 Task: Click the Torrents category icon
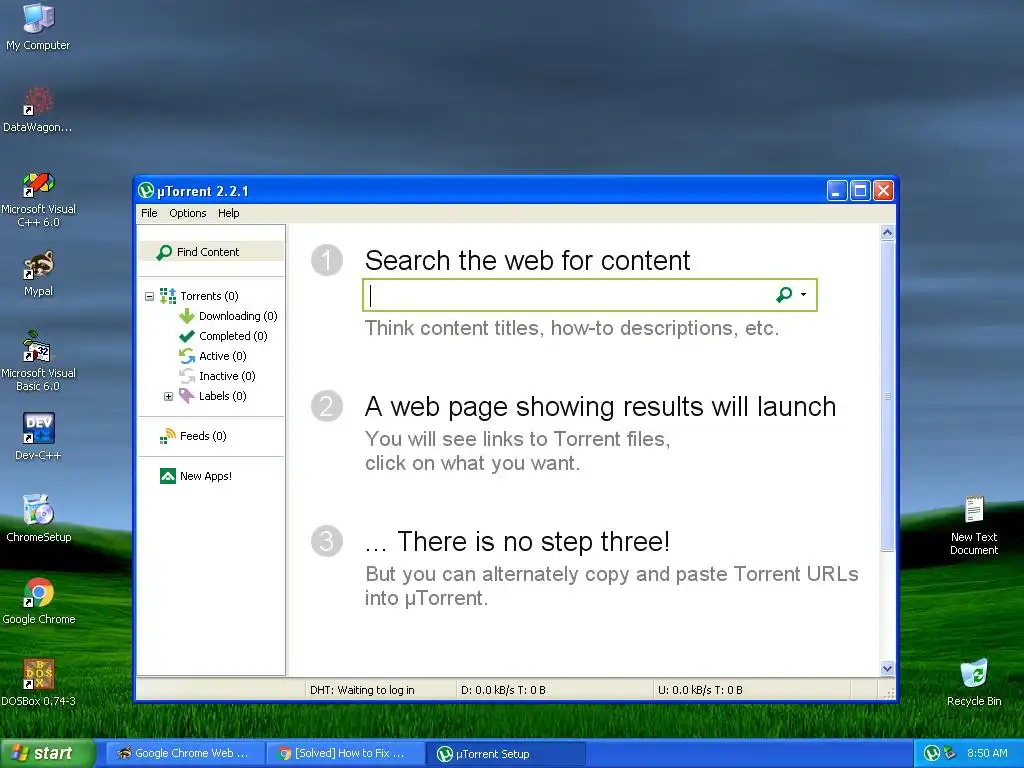168,296
